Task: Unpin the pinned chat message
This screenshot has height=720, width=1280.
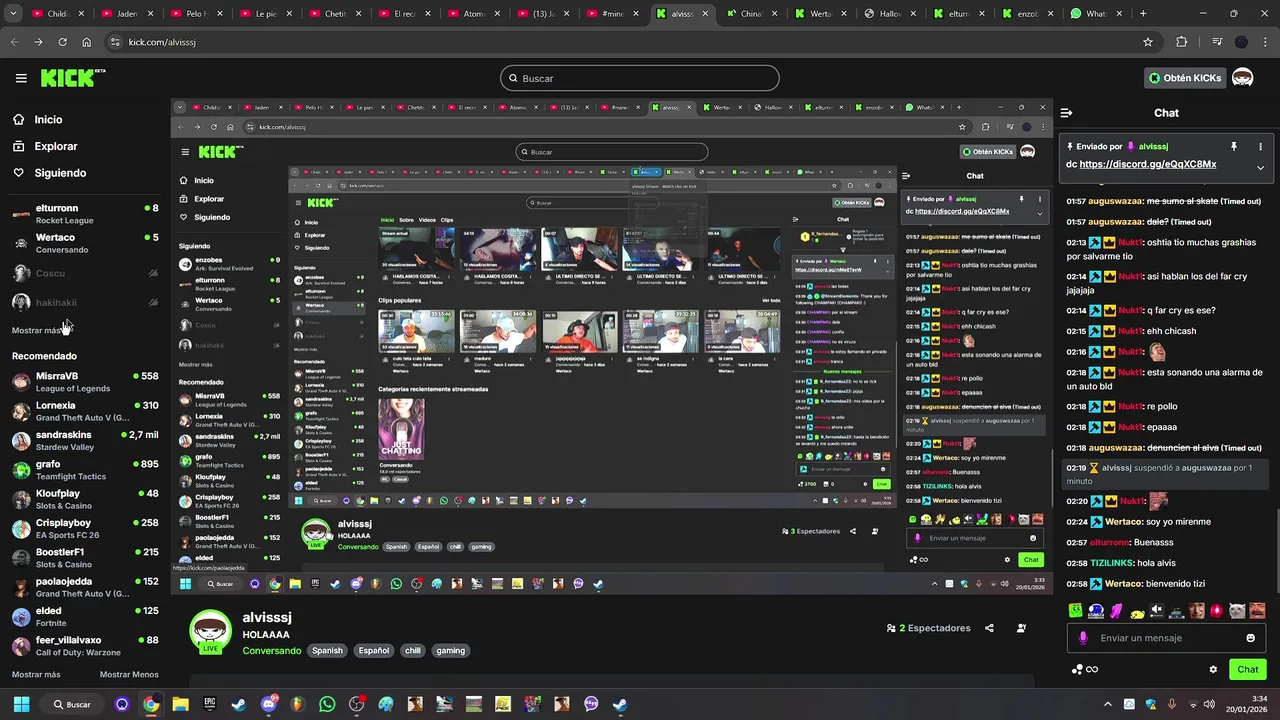Action: click(x=1233, y=146)
